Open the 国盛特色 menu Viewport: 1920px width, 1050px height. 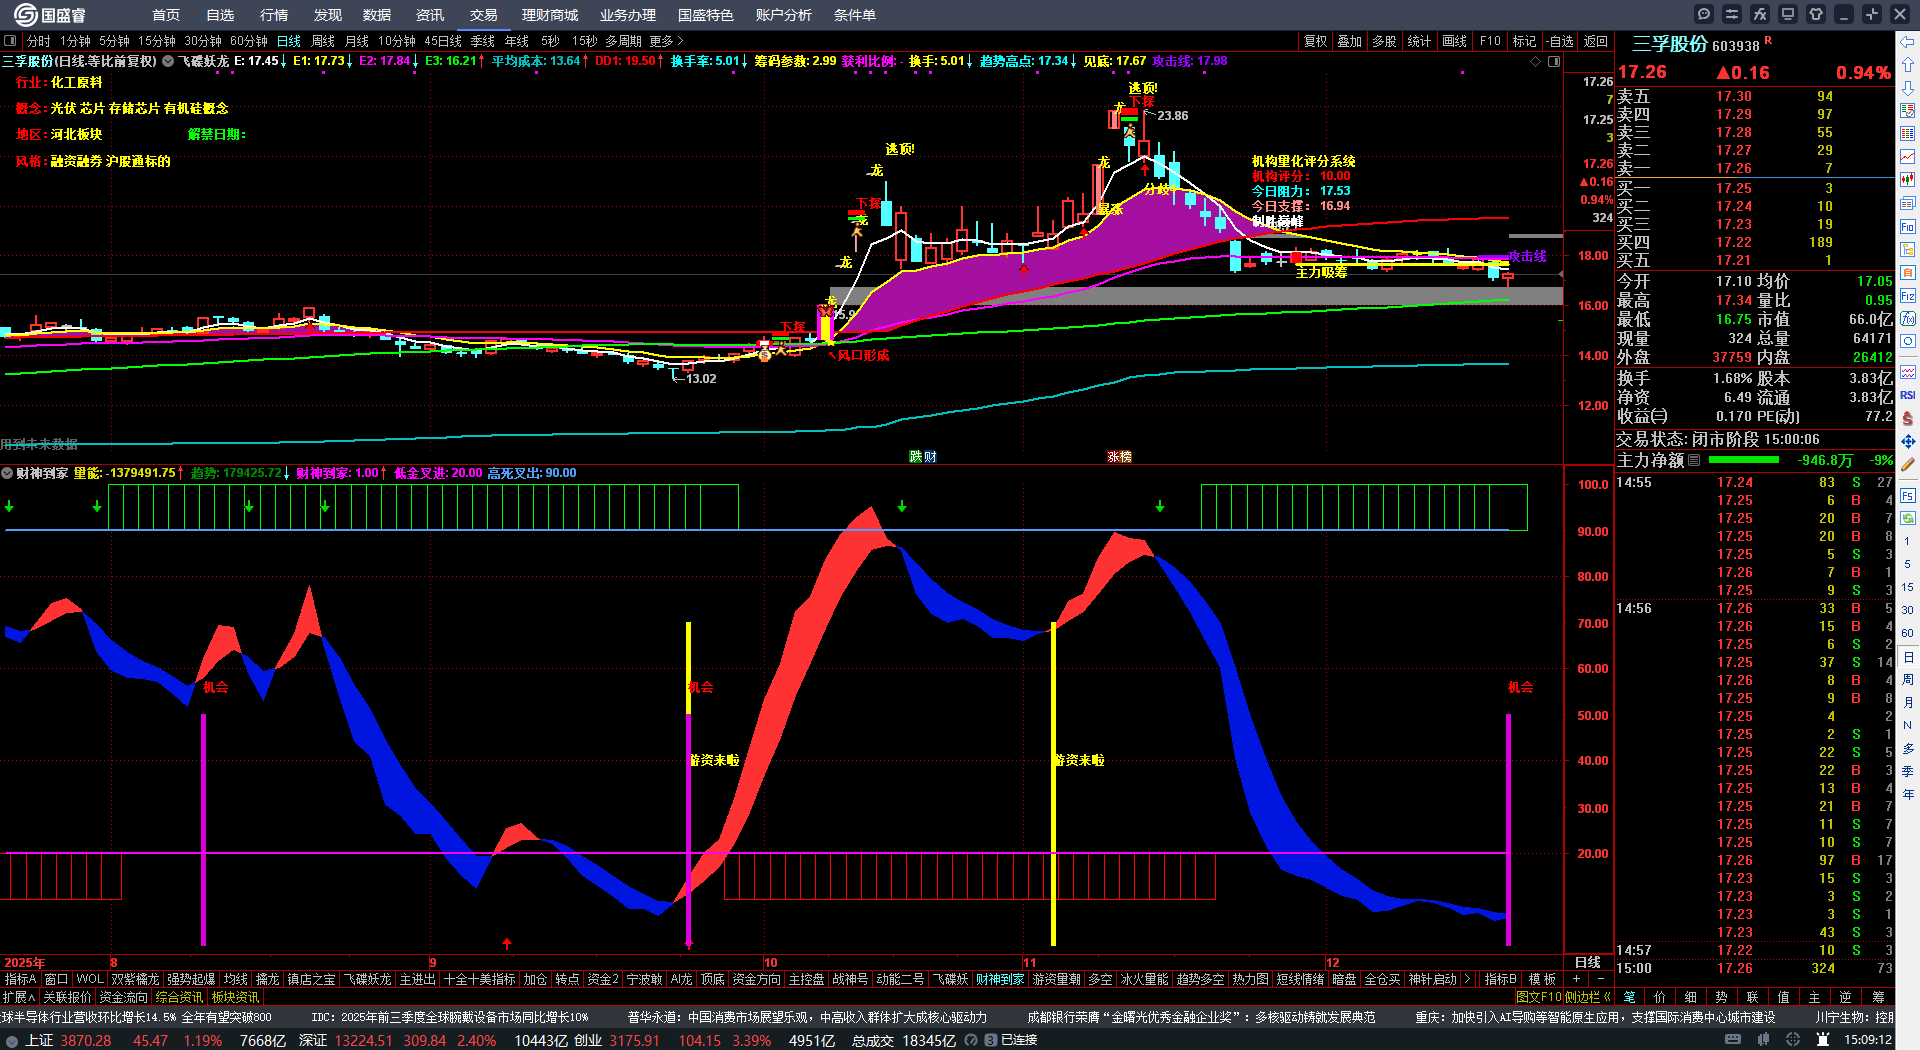706,15
